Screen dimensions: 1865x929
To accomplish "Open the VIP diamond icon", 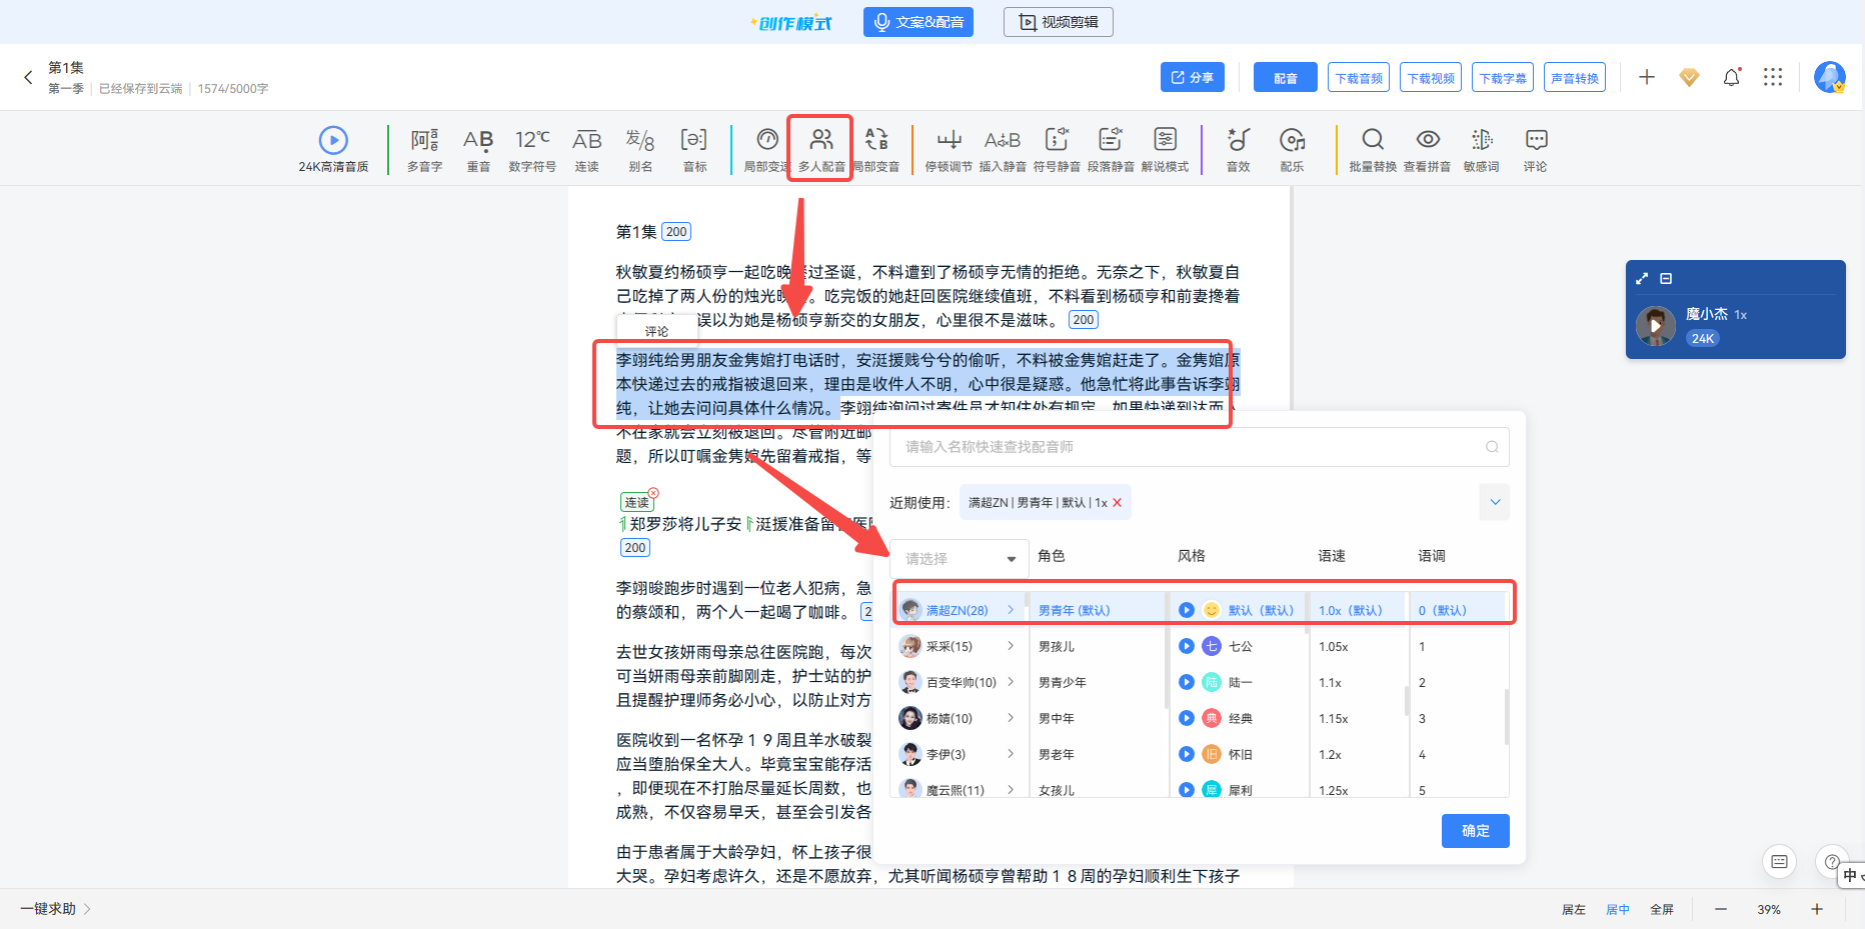I will pos(1689,77).
